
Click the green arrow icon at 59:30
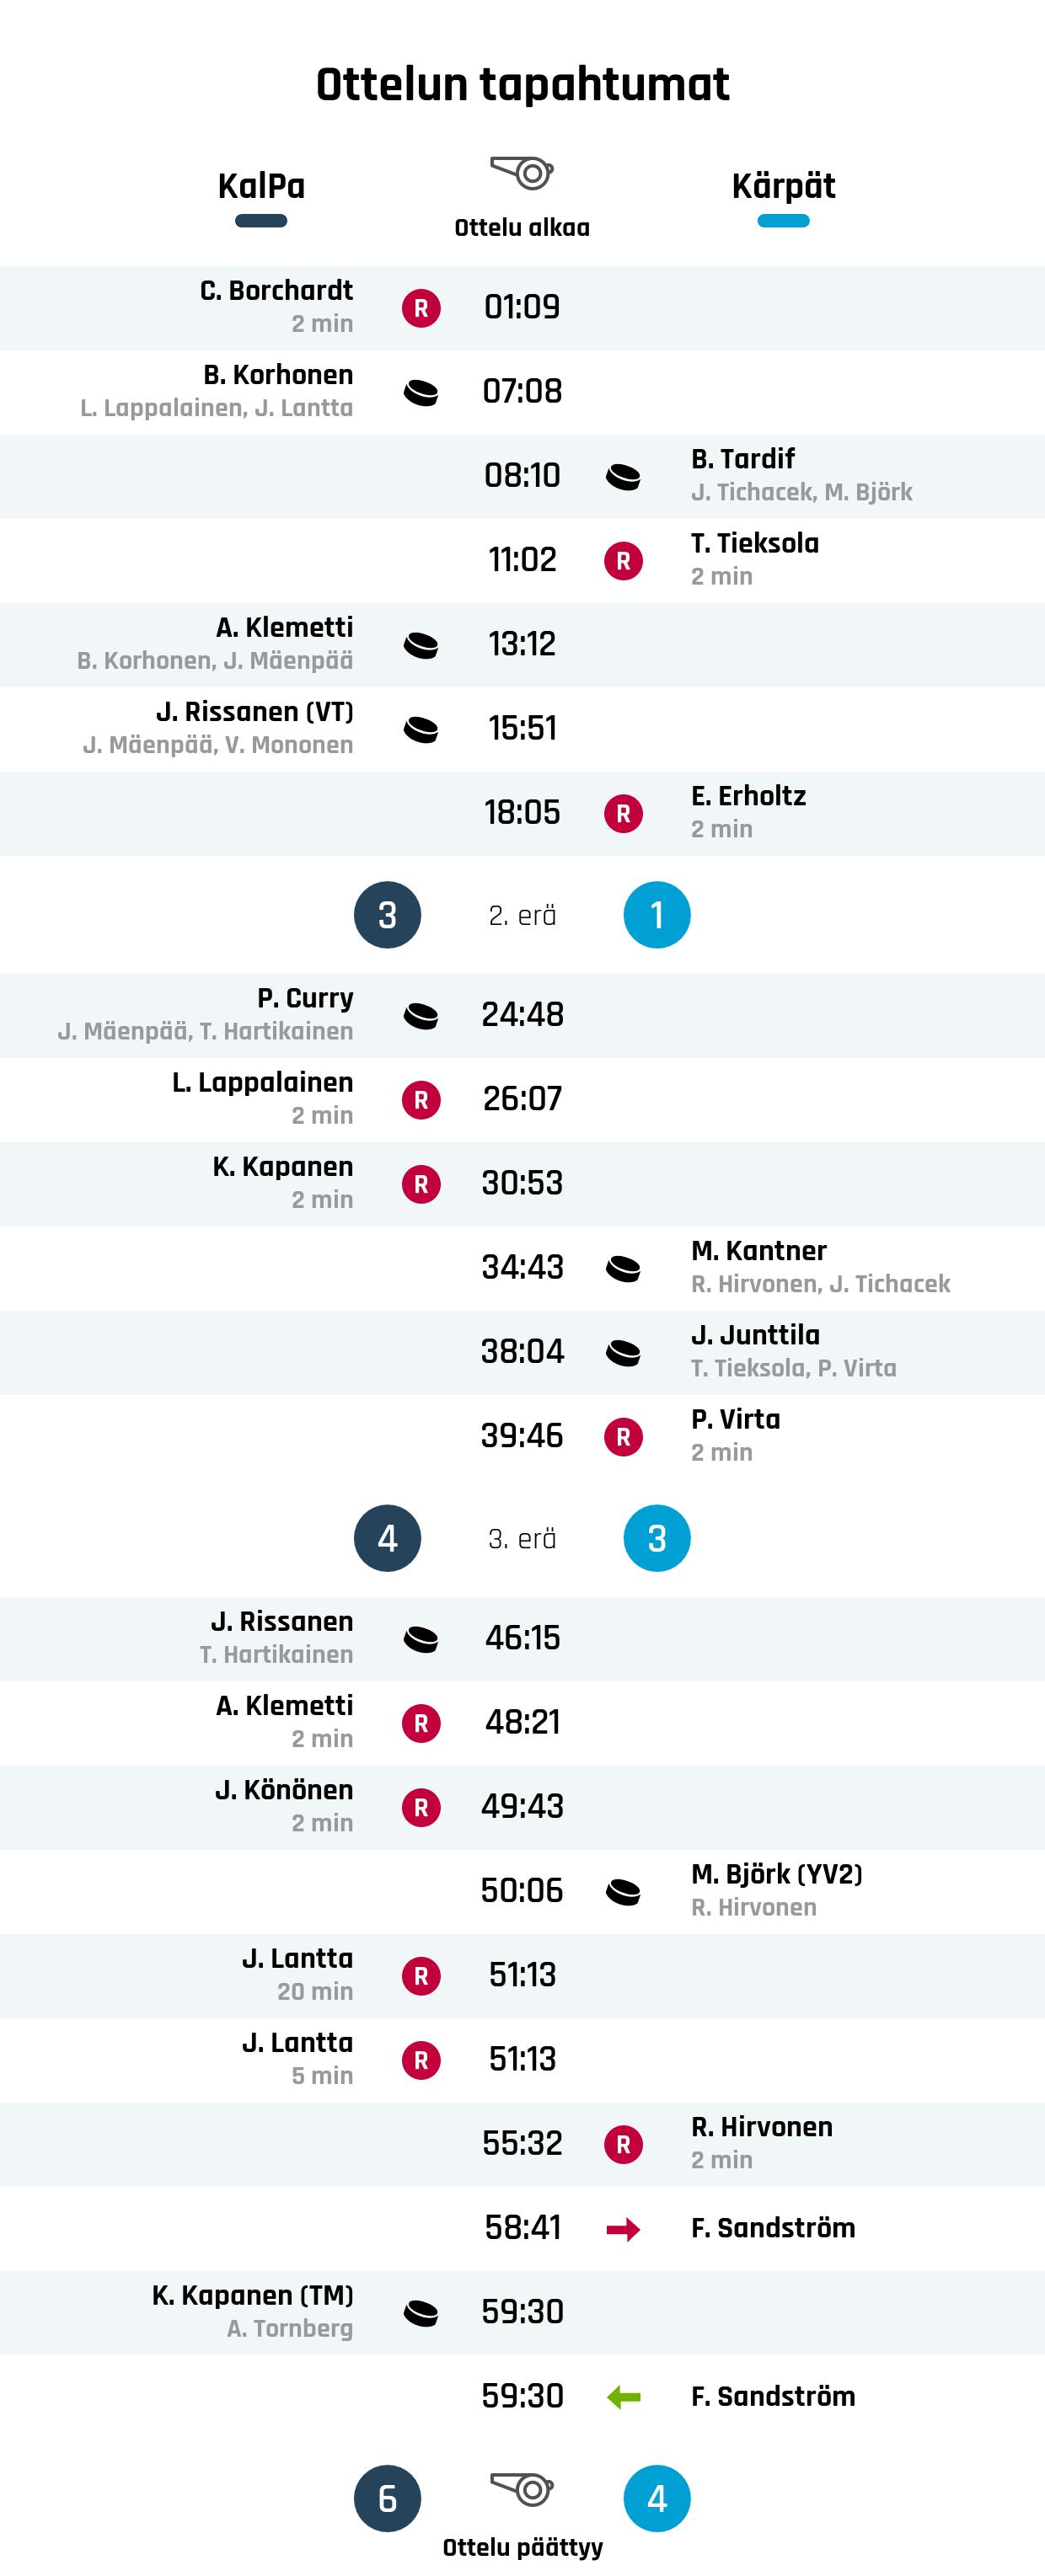pos(623,2397)
